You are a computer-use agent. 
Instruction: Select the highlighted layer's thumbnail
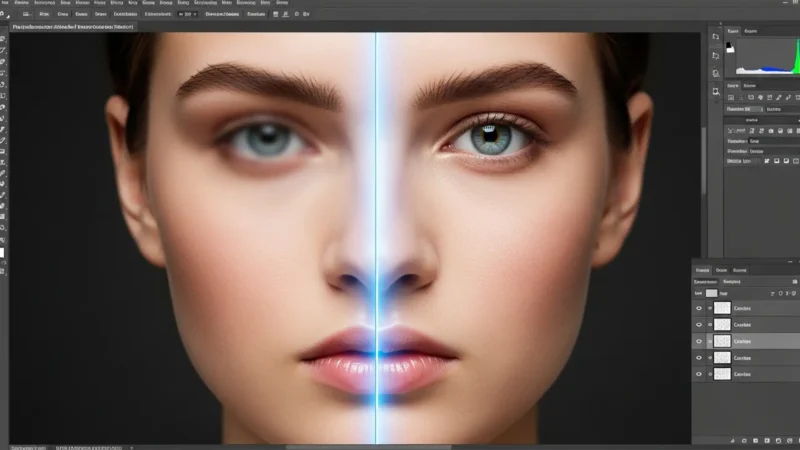coord(722,341)
